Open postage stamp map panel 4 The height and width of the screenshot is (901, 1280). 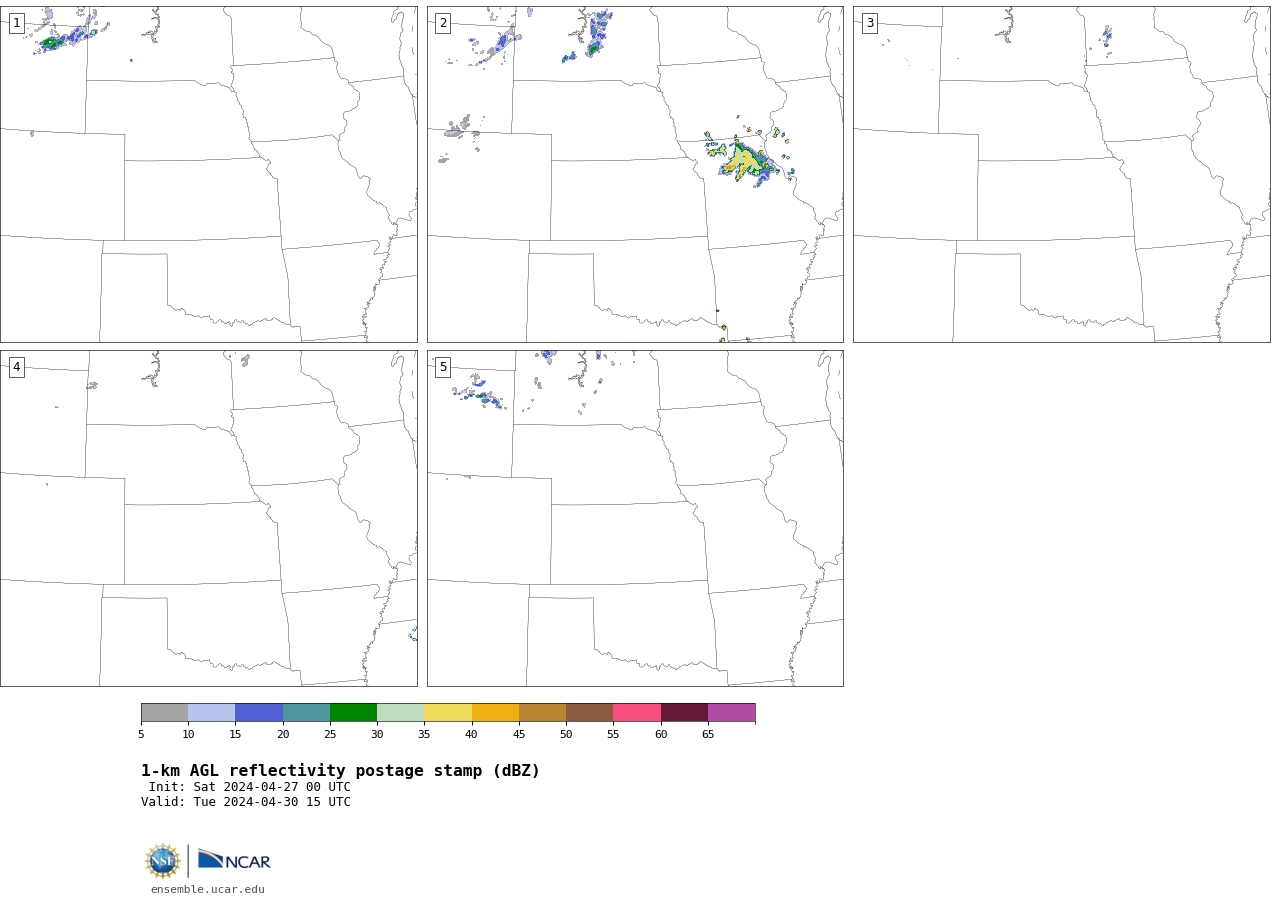(209, 518)
